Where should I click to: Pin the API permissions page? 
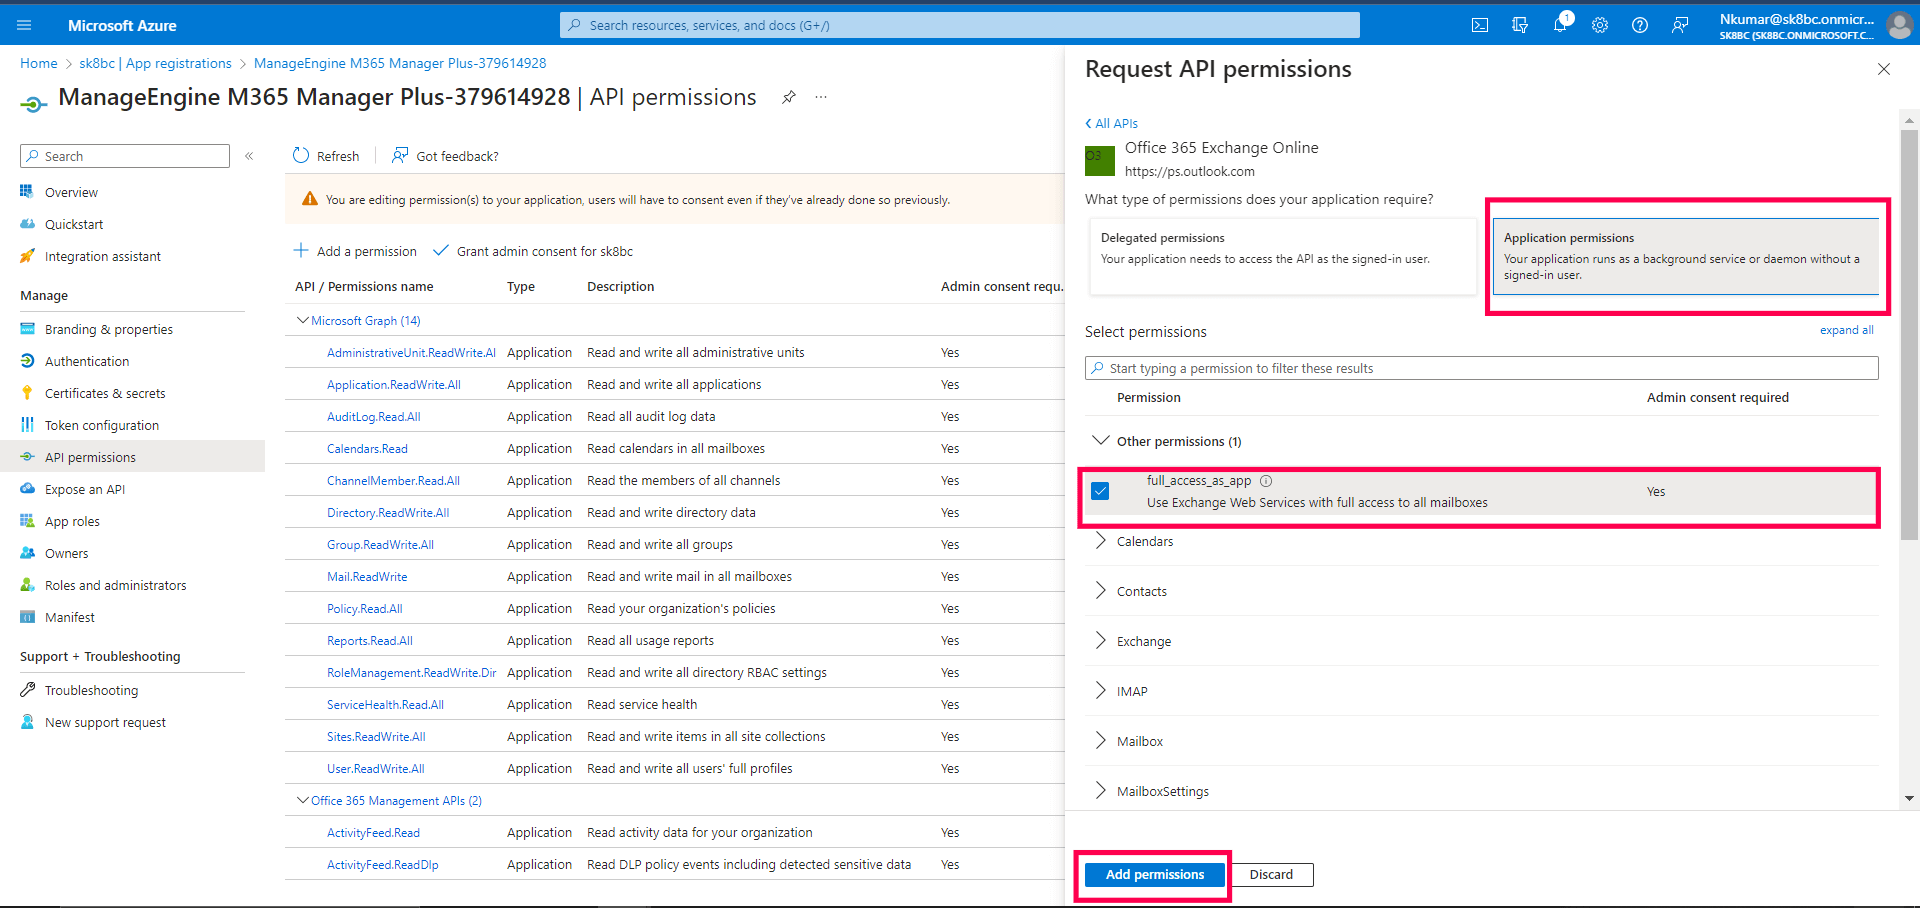point(789,97)
